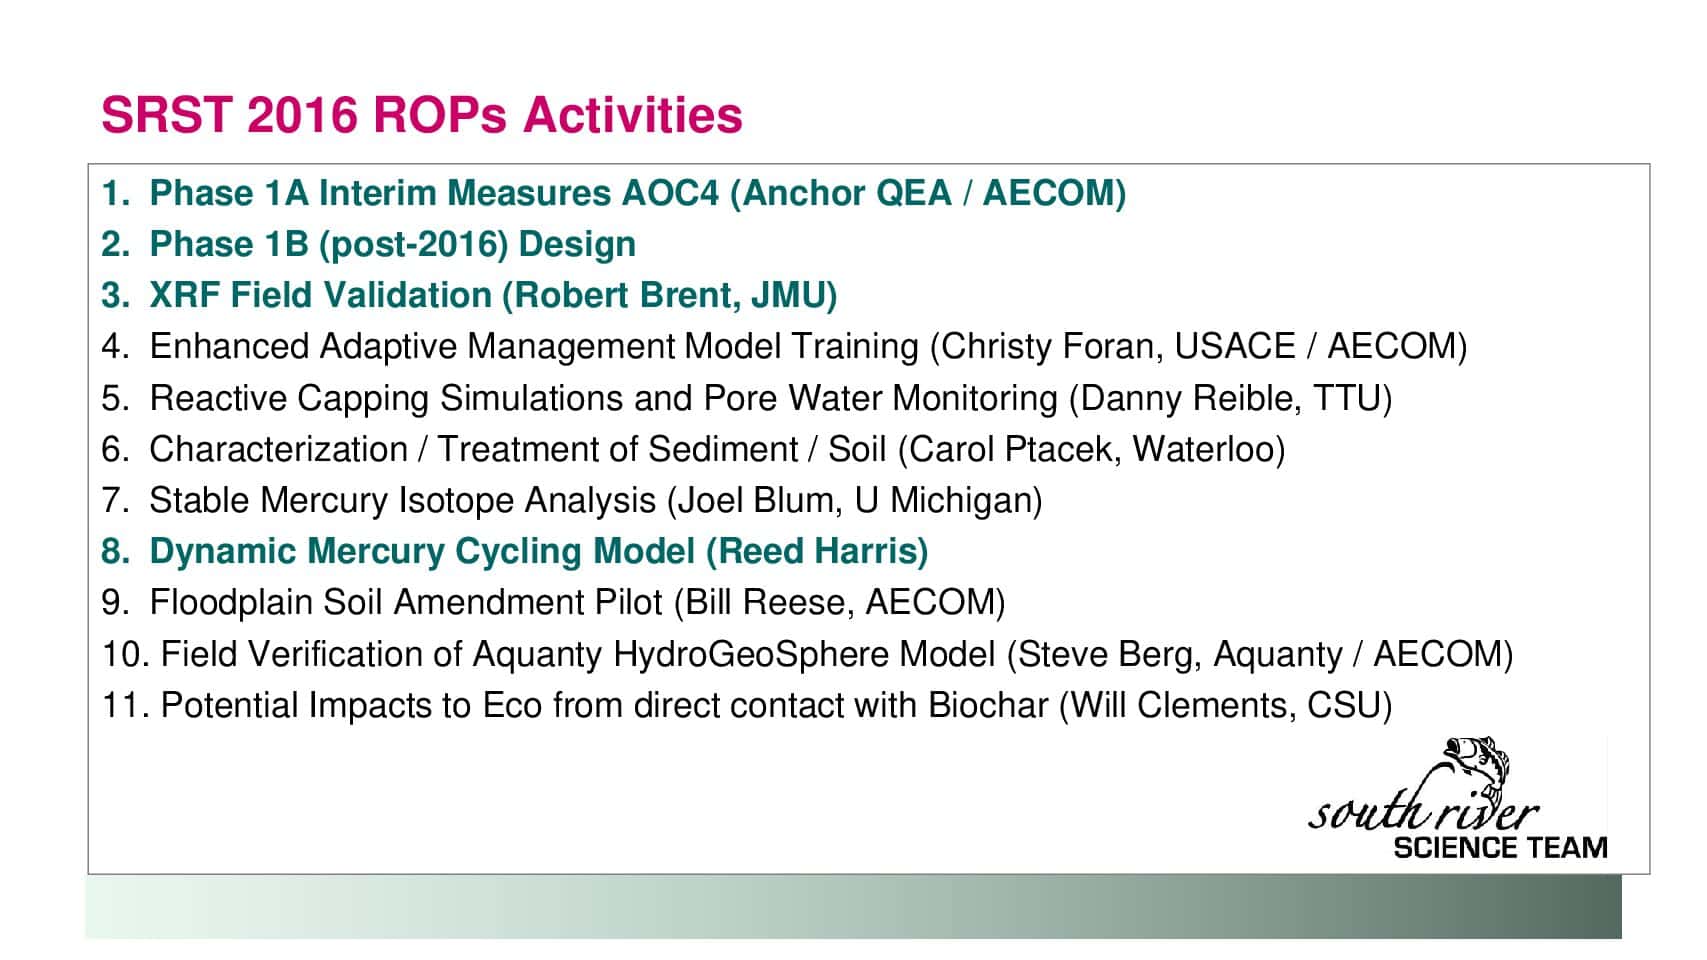Click the 'SRST 2016 ROPs Activities' title
This screenshot has height=960, width=1707.
pyautogui.click(x=422, y=115)
